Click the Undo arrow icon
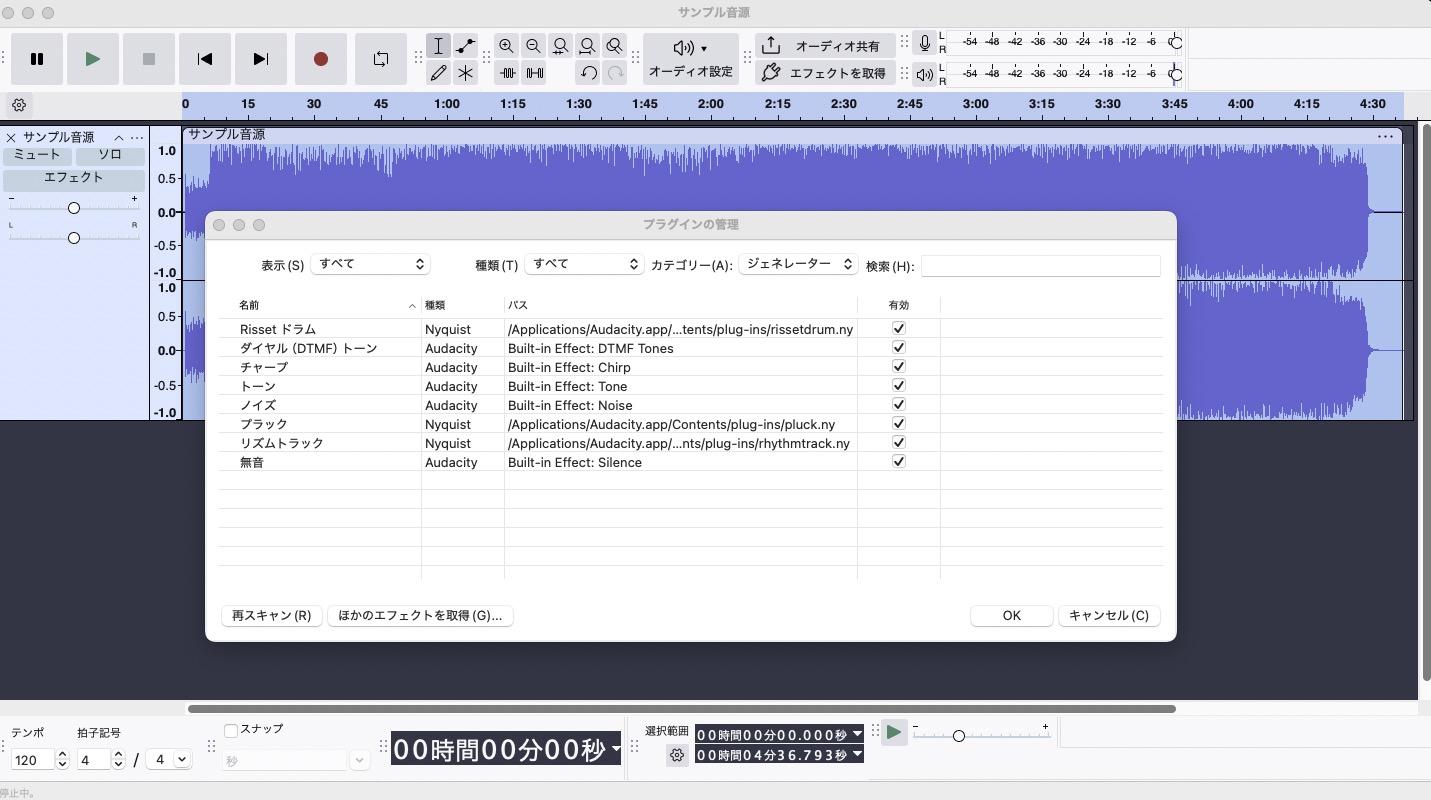Viewport: 1431px width, 800px height. click(588, 73)
